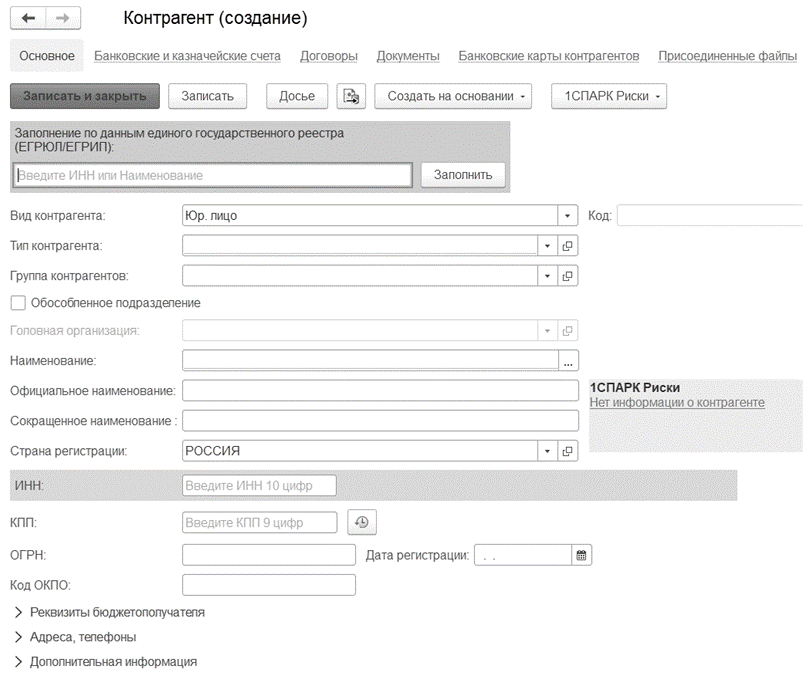Click the Контрагент (создание) title
803x676 pixels.
coord(215,18)
